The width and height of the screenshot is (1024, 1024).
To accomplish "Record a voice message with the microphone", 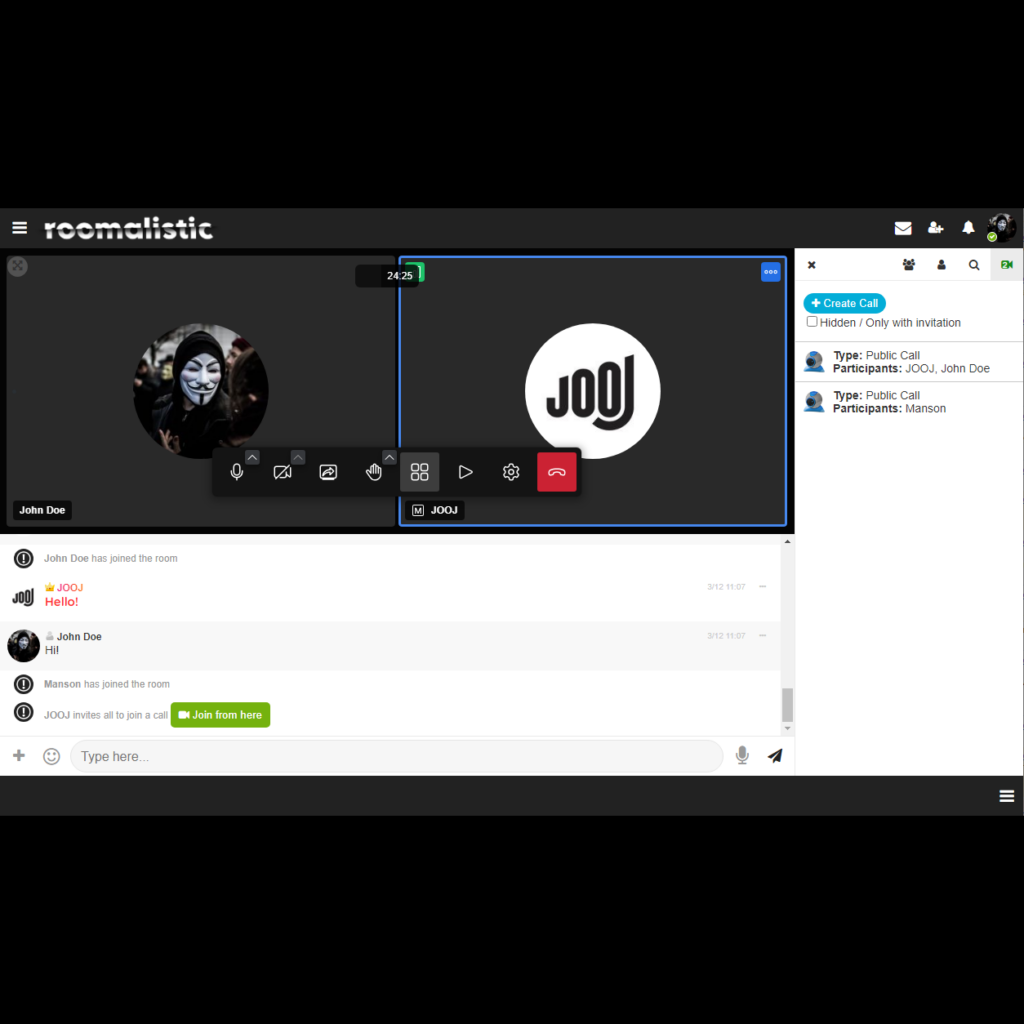I will 742,755.
